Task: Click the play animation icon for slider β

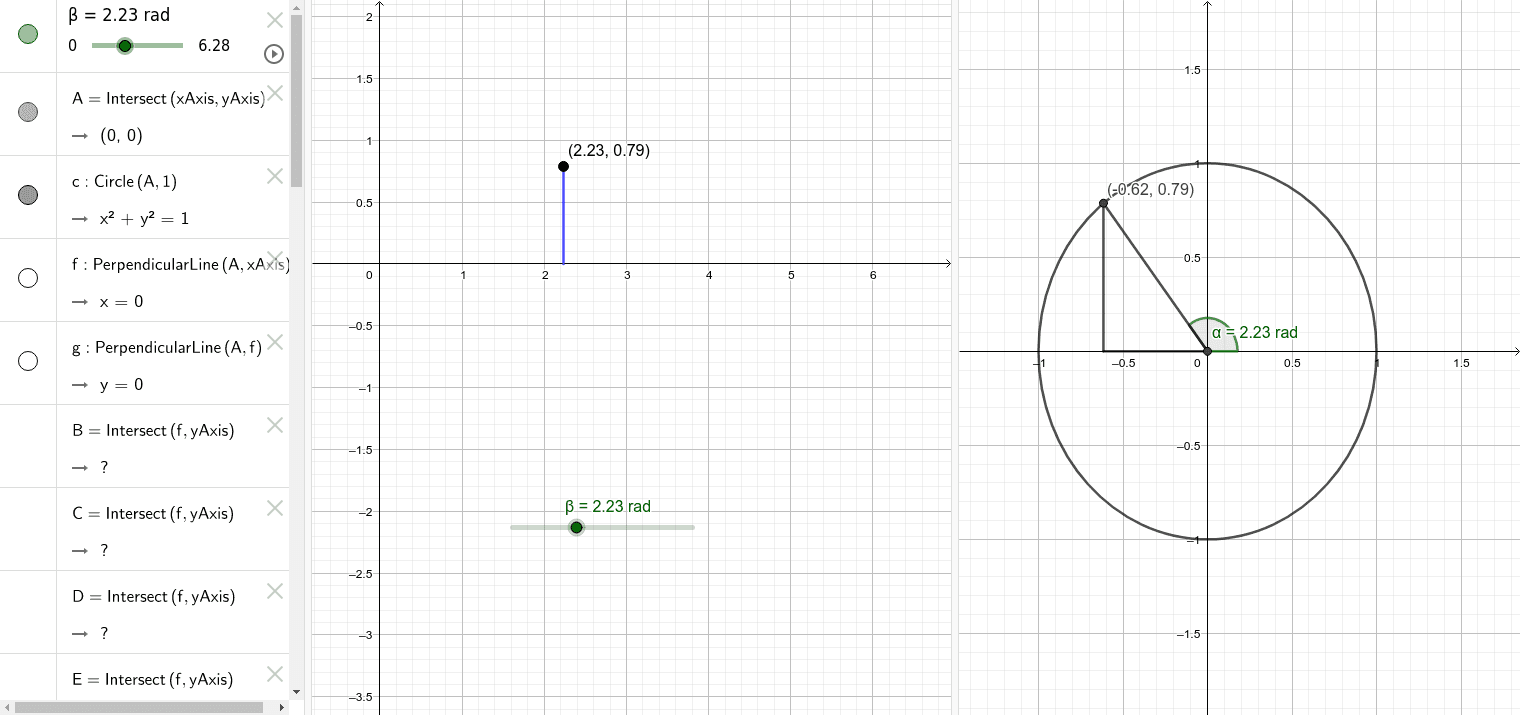Action: [274, 54]
